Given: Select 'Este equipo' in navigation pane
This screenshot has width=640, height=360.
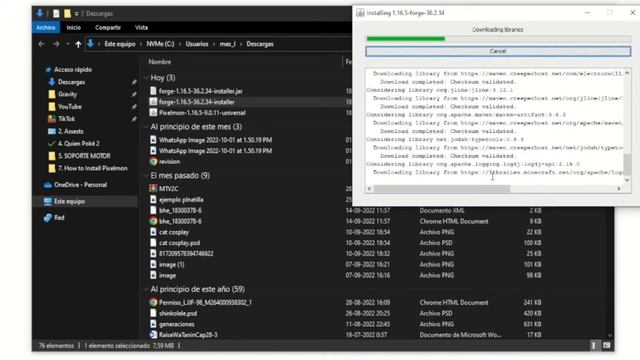Looking at the screenshot, I should tap(69, 201).
